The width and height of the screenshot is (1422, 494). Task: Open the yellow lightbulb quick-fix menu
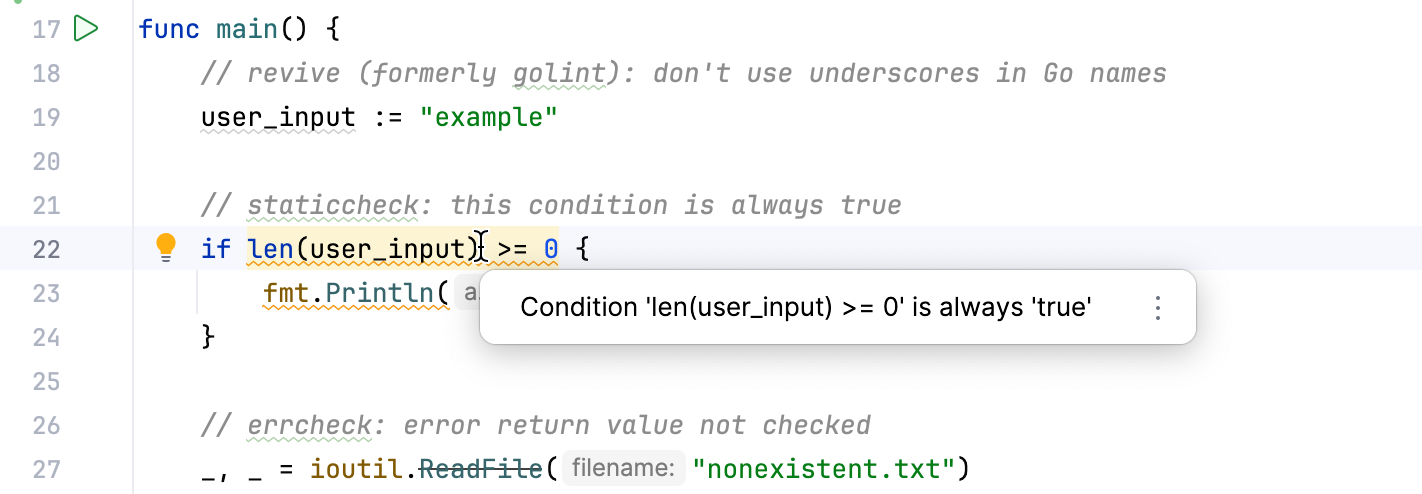pyautogui.click(x=166, y=246)
